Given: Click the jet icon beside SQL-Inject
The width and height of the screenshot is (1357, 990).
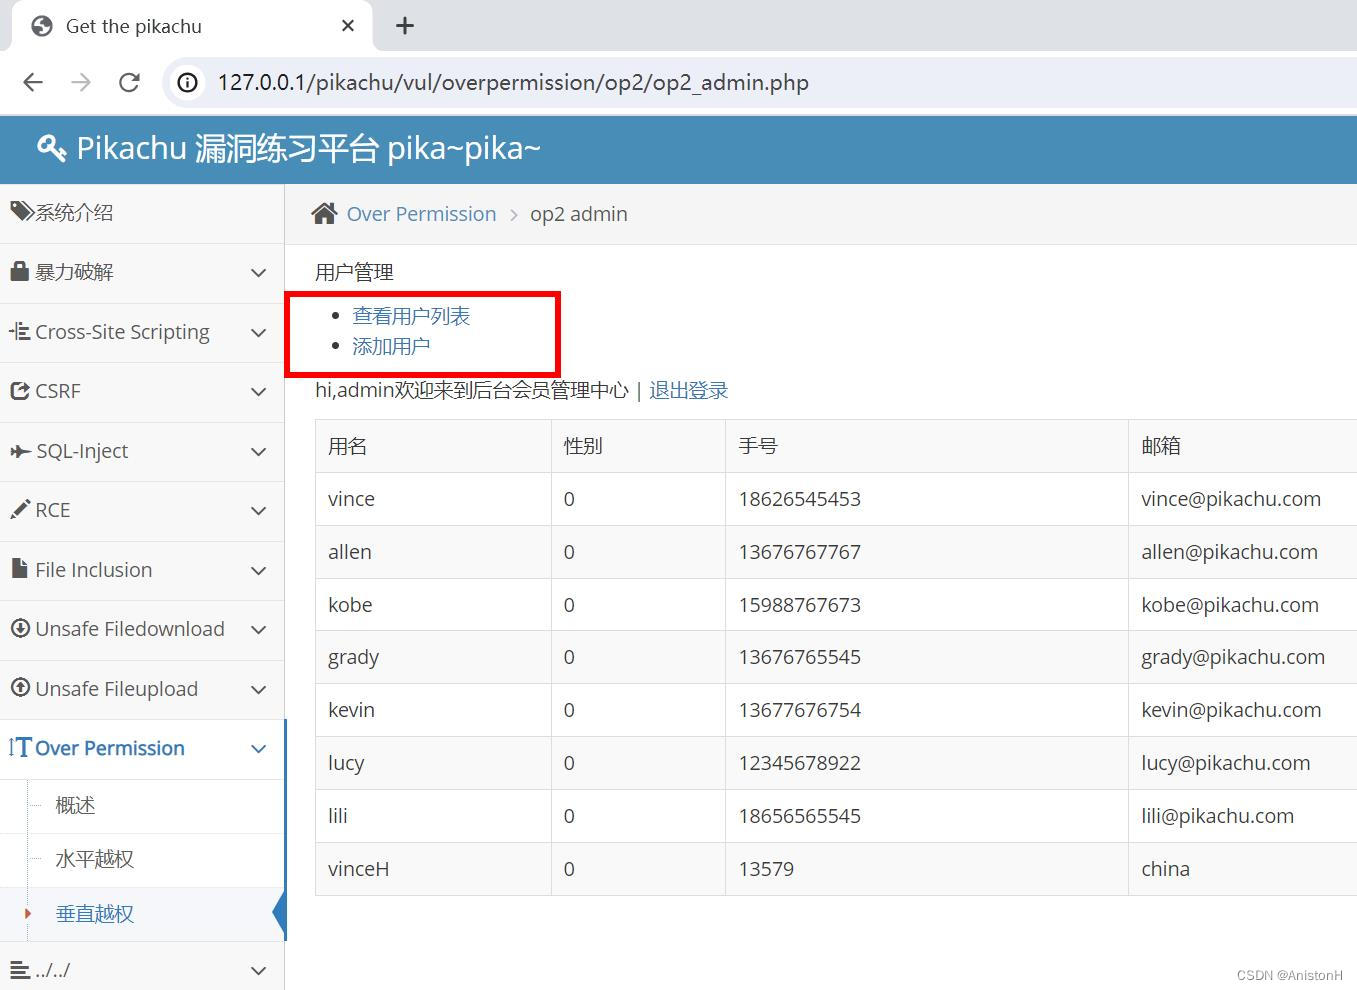Looking at the screenshot, I should [x=20, y=451].
